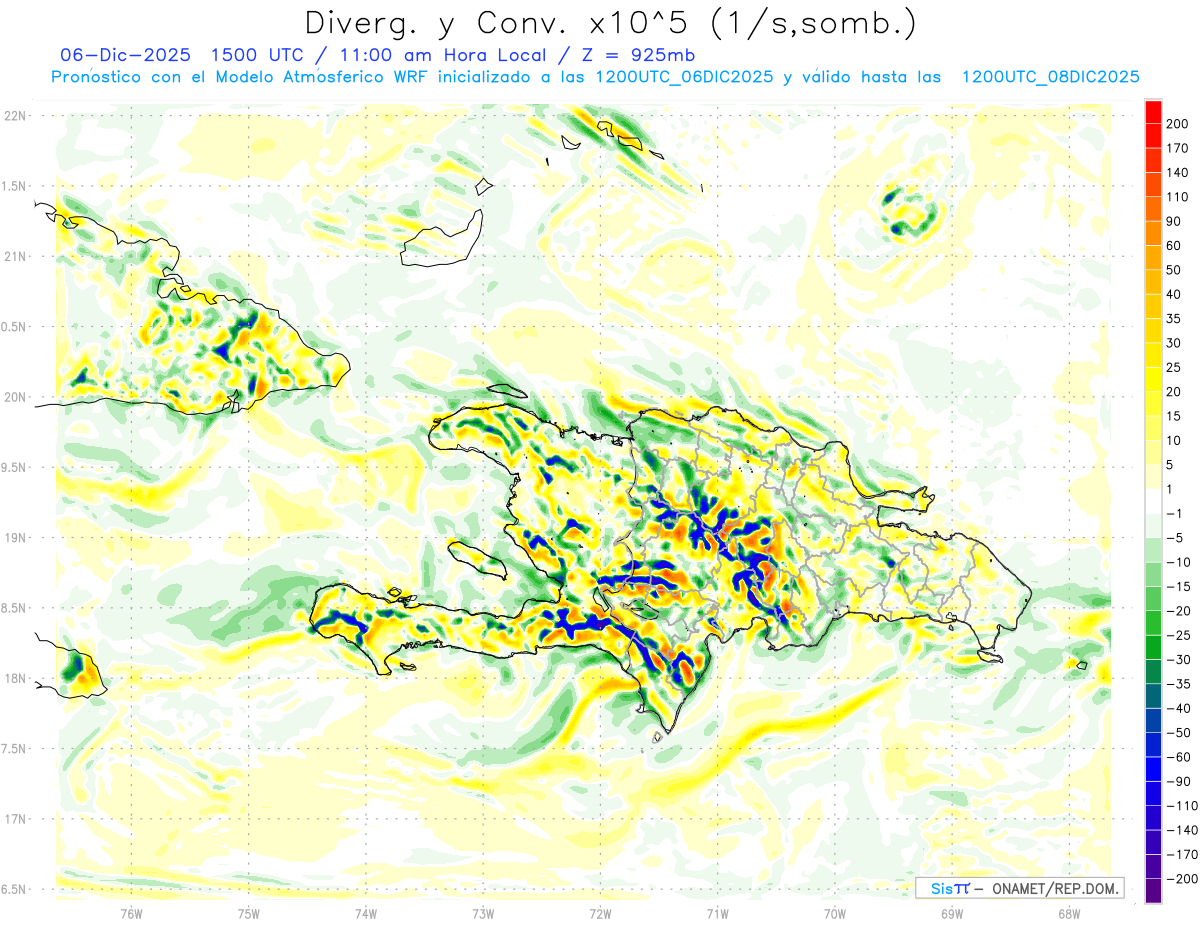Screen dimensions: 1200x927
Task: Click the purple swatch below -200 on the colorbar
Action: (1153, 891)
